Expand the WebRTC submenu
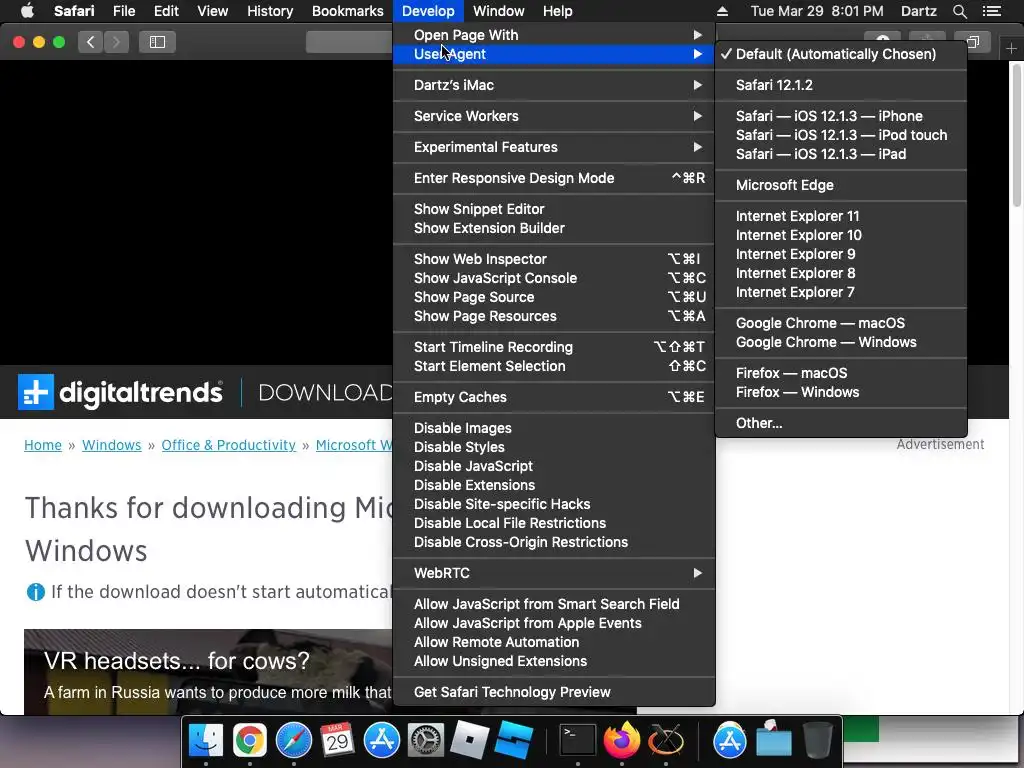Viewport: 1024px width, 768px height. pyautogui.click(x=554, y=573)
